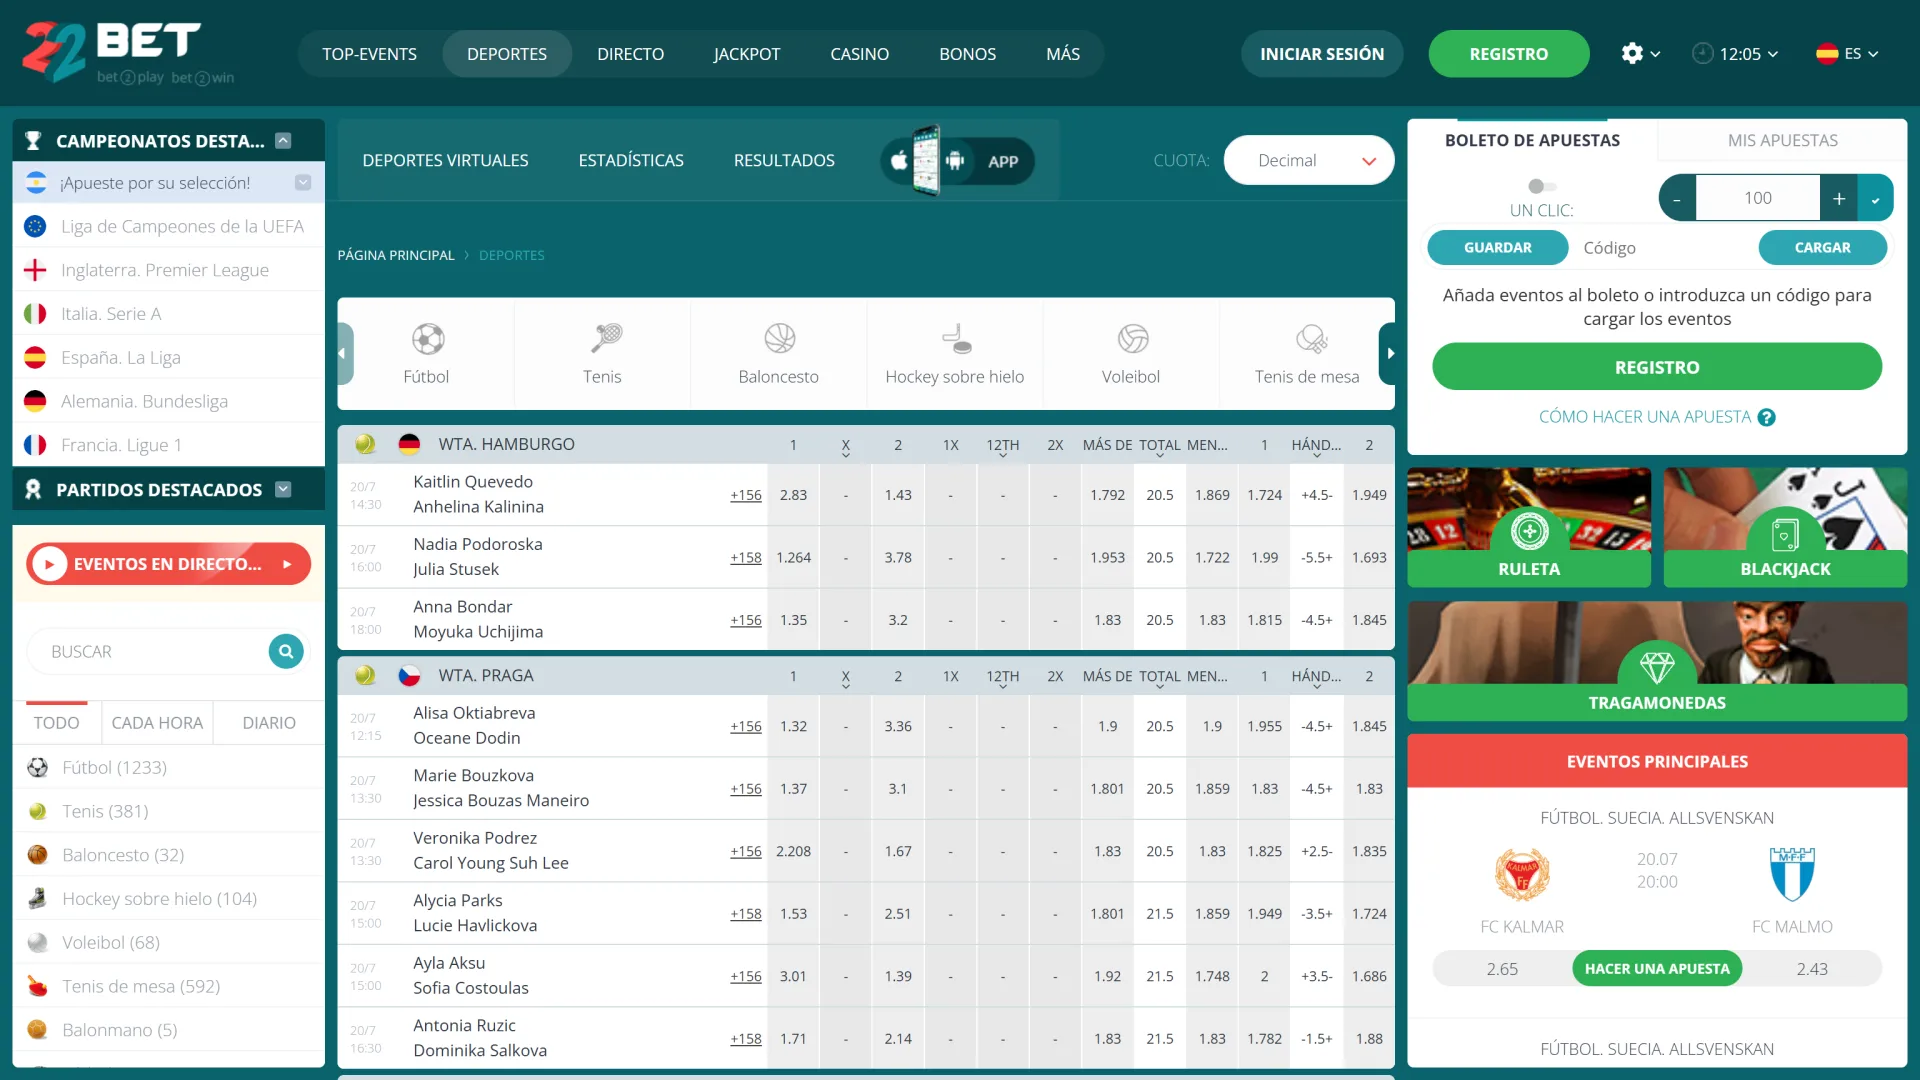Open the time zone 12:05 dropdown
The height and width of the screenshot is (1080, 1920).
1735,53
